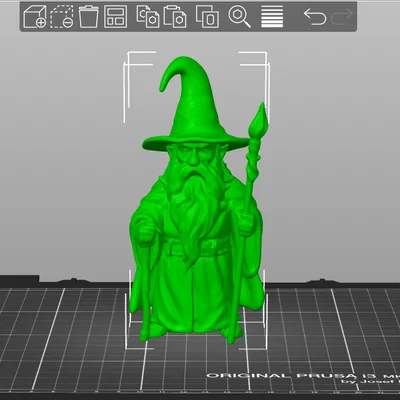Open variable layer height editing

click(x=272, y=16)
